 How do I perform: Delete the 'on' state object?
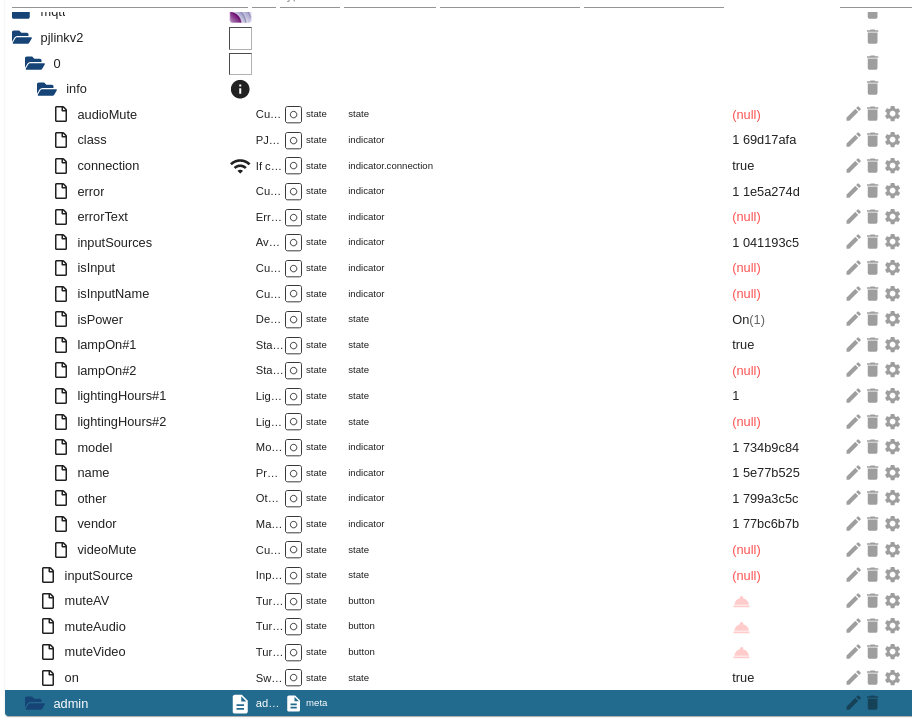click(x=872, y=677)
